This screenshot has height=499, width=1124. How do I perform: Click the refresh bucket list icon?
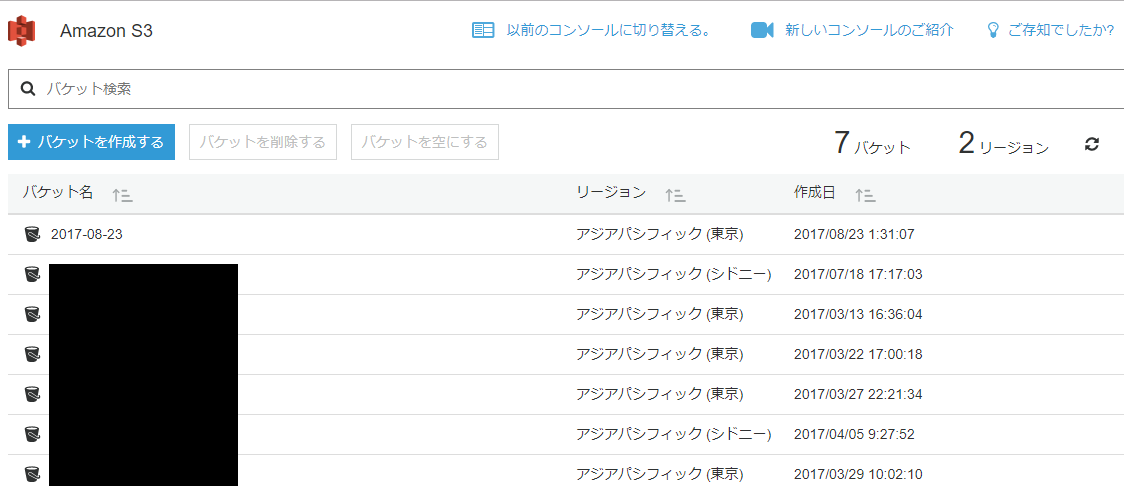tap(1092, 144)
